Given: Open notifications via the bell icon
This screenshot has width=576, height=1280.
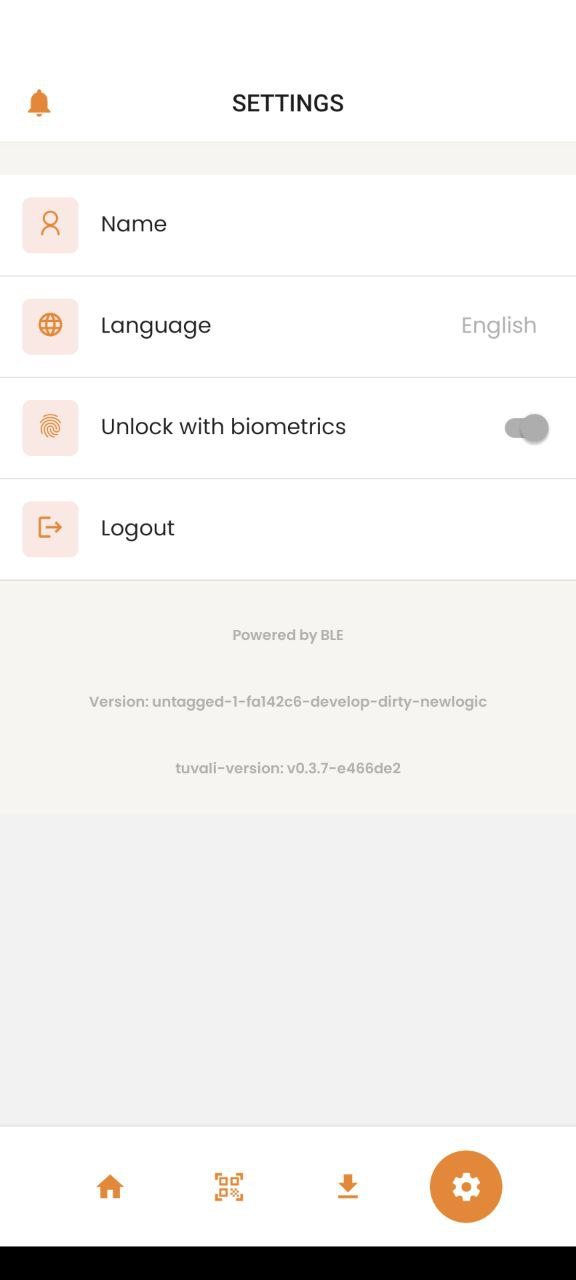Looking at the screenshot, I should (x=38, y=102).
